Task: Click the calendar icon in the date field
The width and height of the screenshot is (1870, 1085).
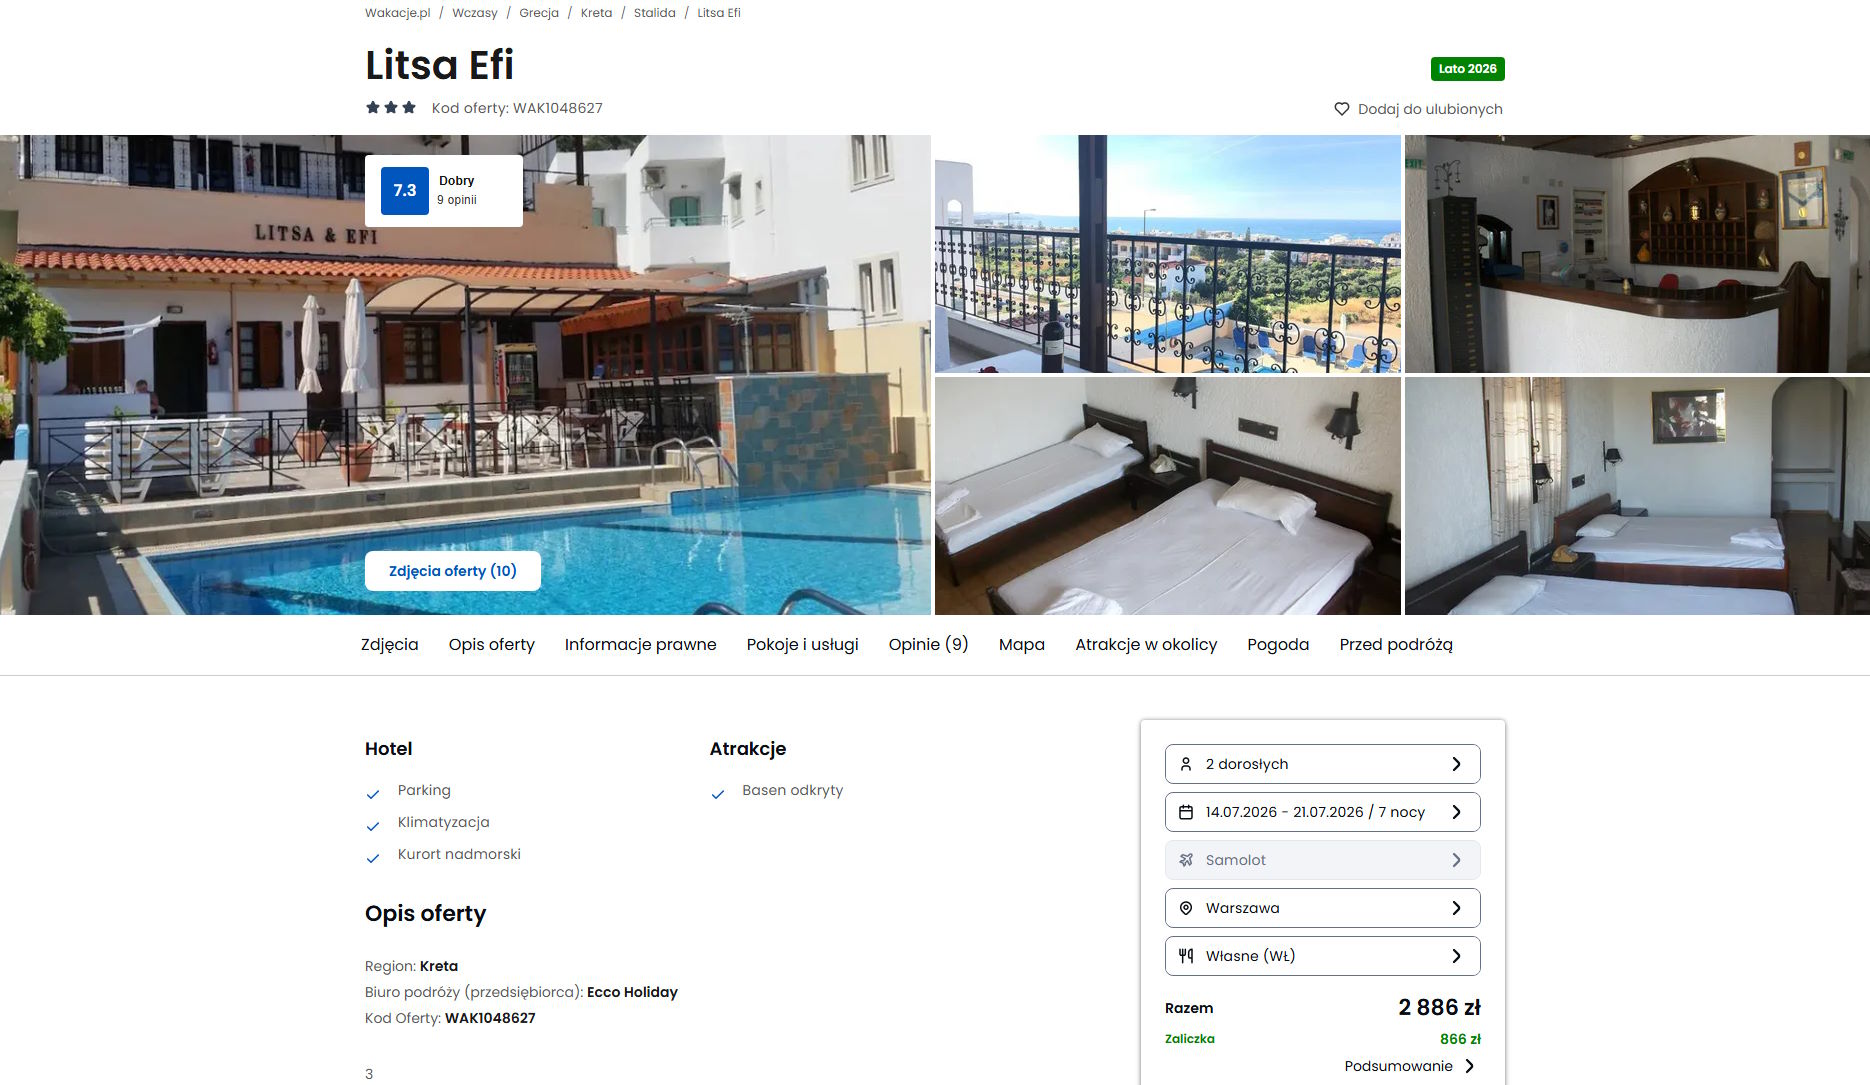Action: coord(1186,812)
